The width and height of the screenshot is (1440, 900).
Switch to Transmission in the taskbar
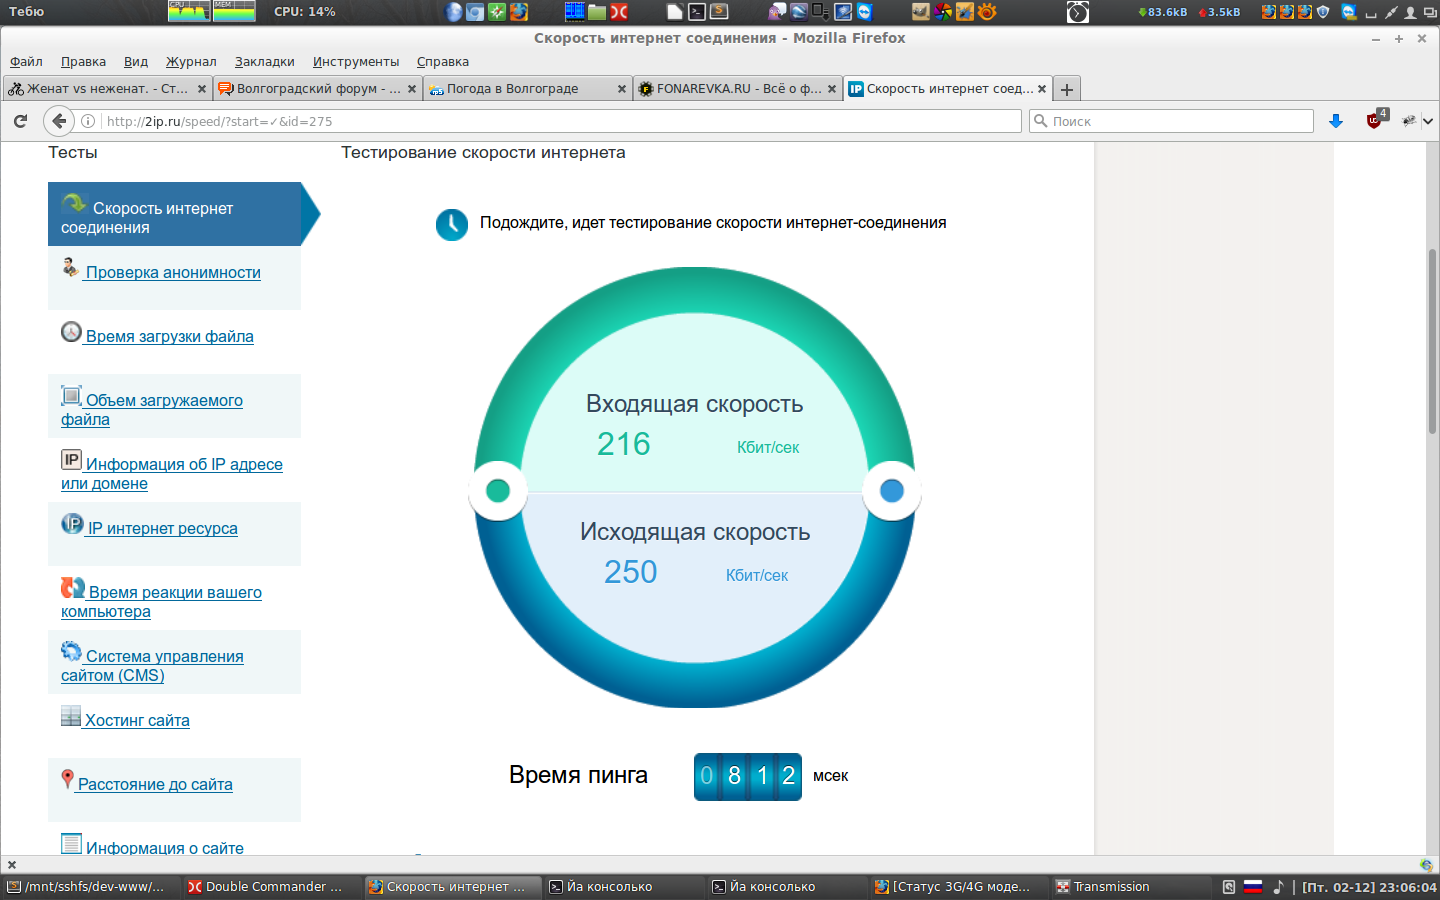click(1110, 887)
